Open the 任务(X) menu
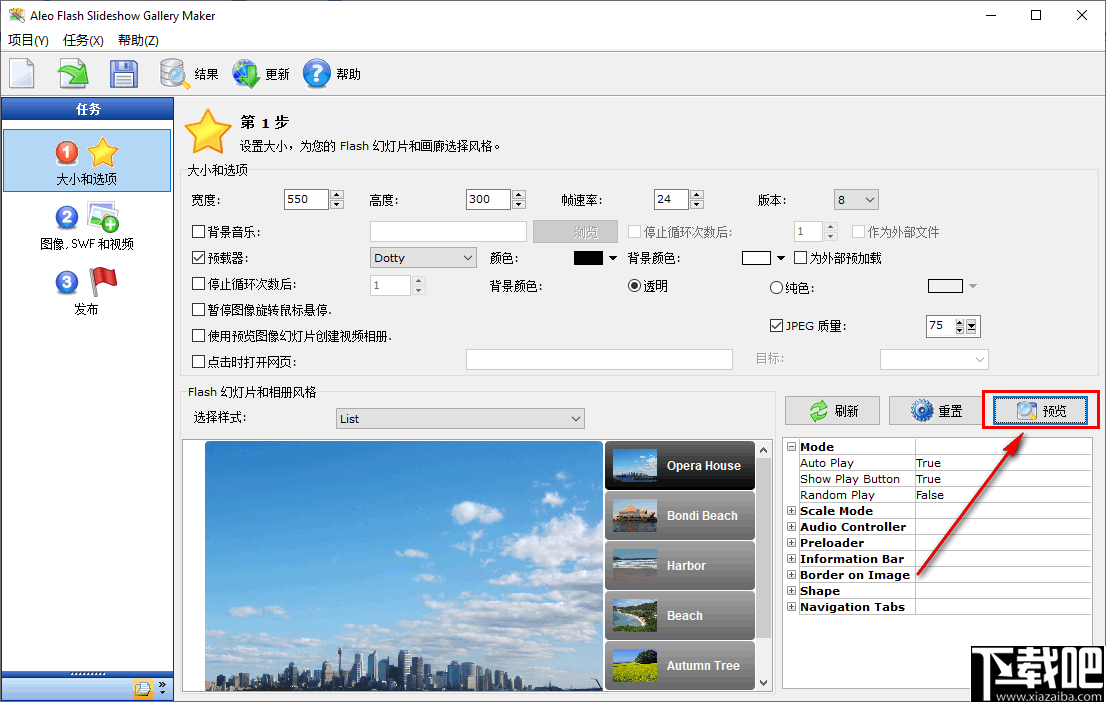Screen dimensions: 1106x702 pos(82,40)
